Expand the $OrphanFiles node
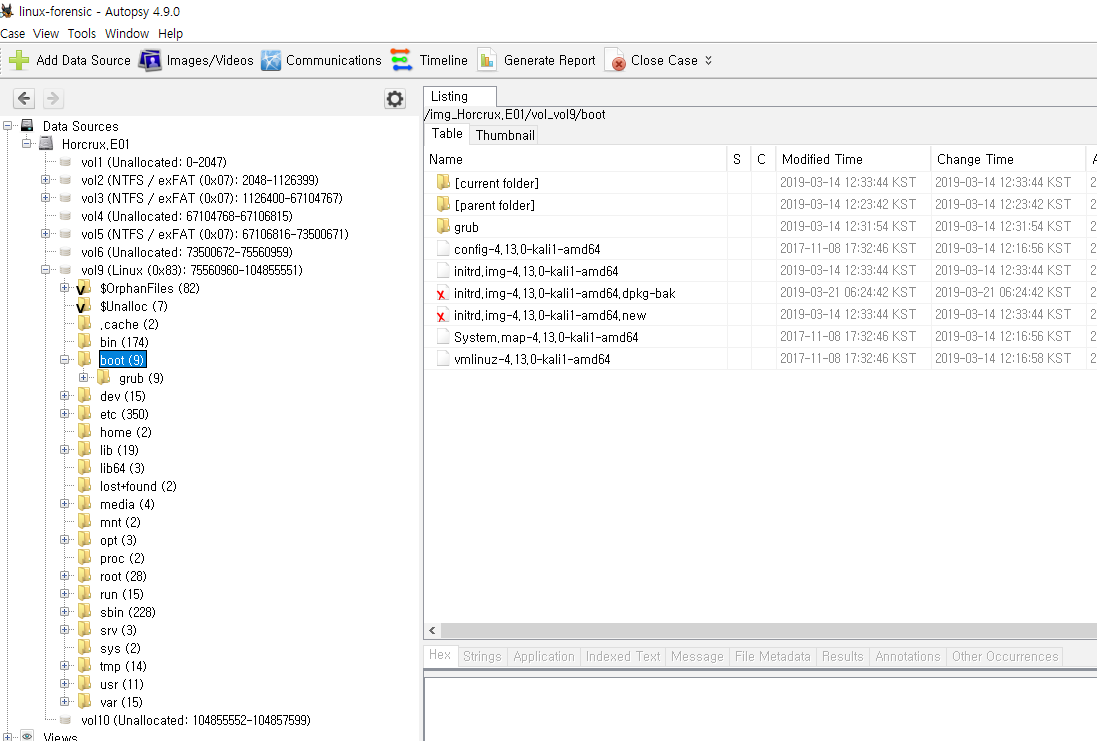The height and width of the screenshot is (741, 1097). pyautogui.click(x=64, y=288)
